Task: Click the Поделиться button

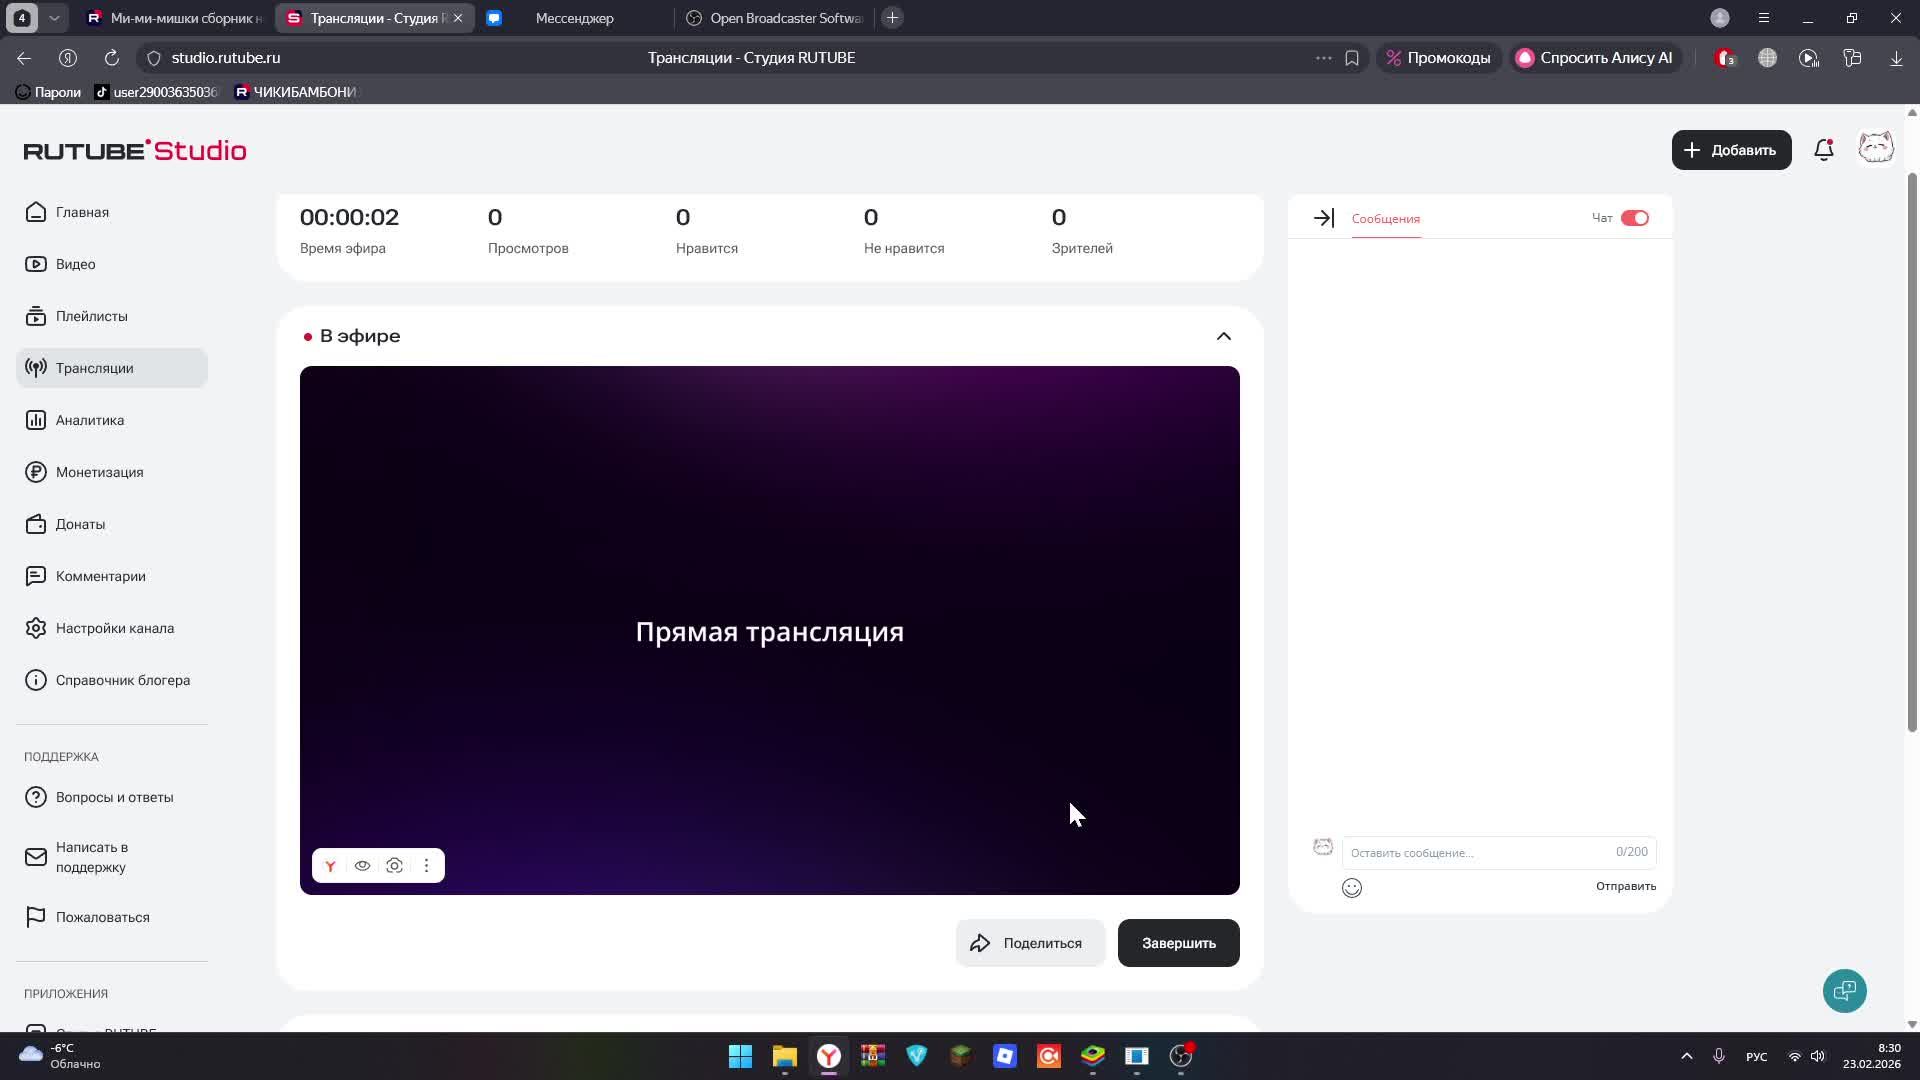Action: point(1029,943)
